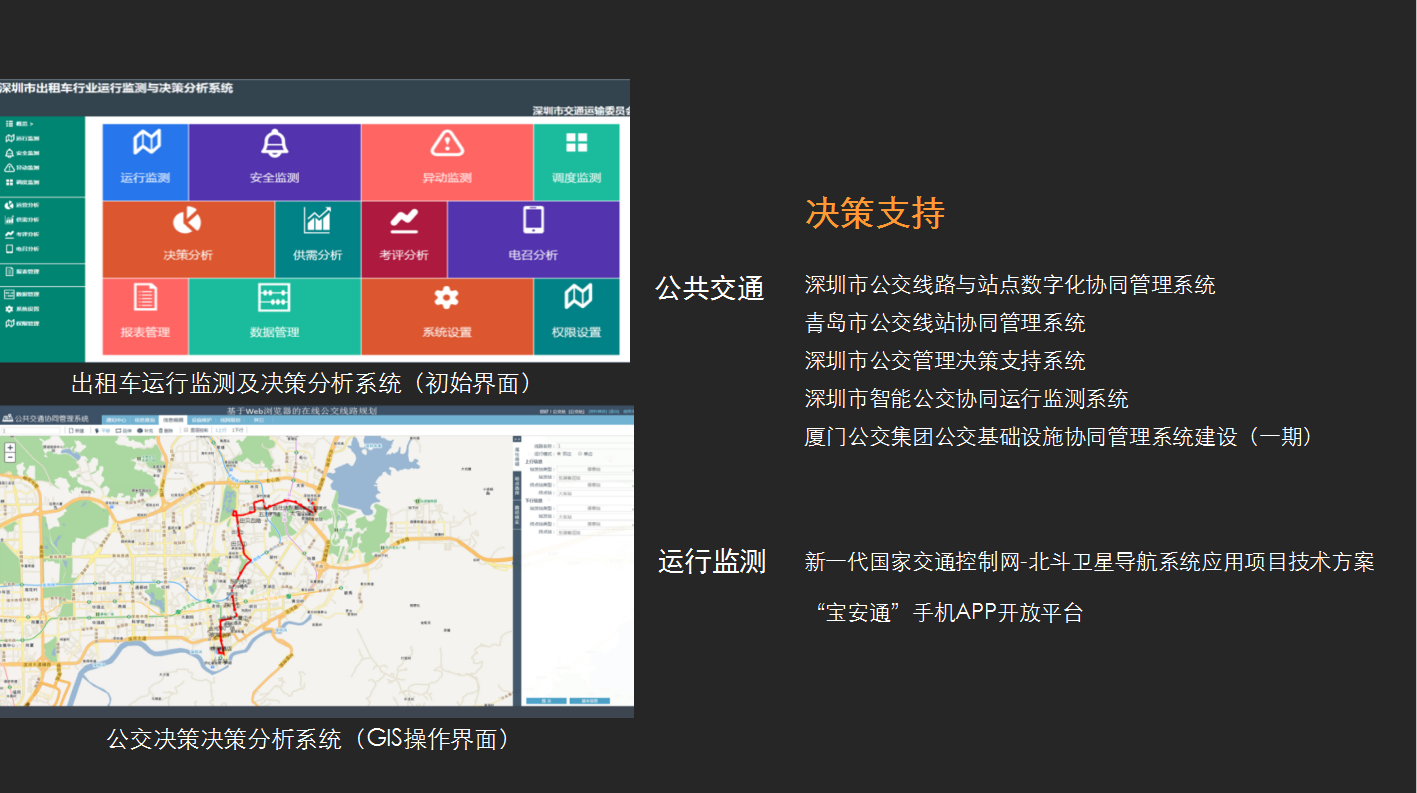Select 数据管理 in the green sidebar
Viewport: 1417px width, 793px height.
[22, 294]
